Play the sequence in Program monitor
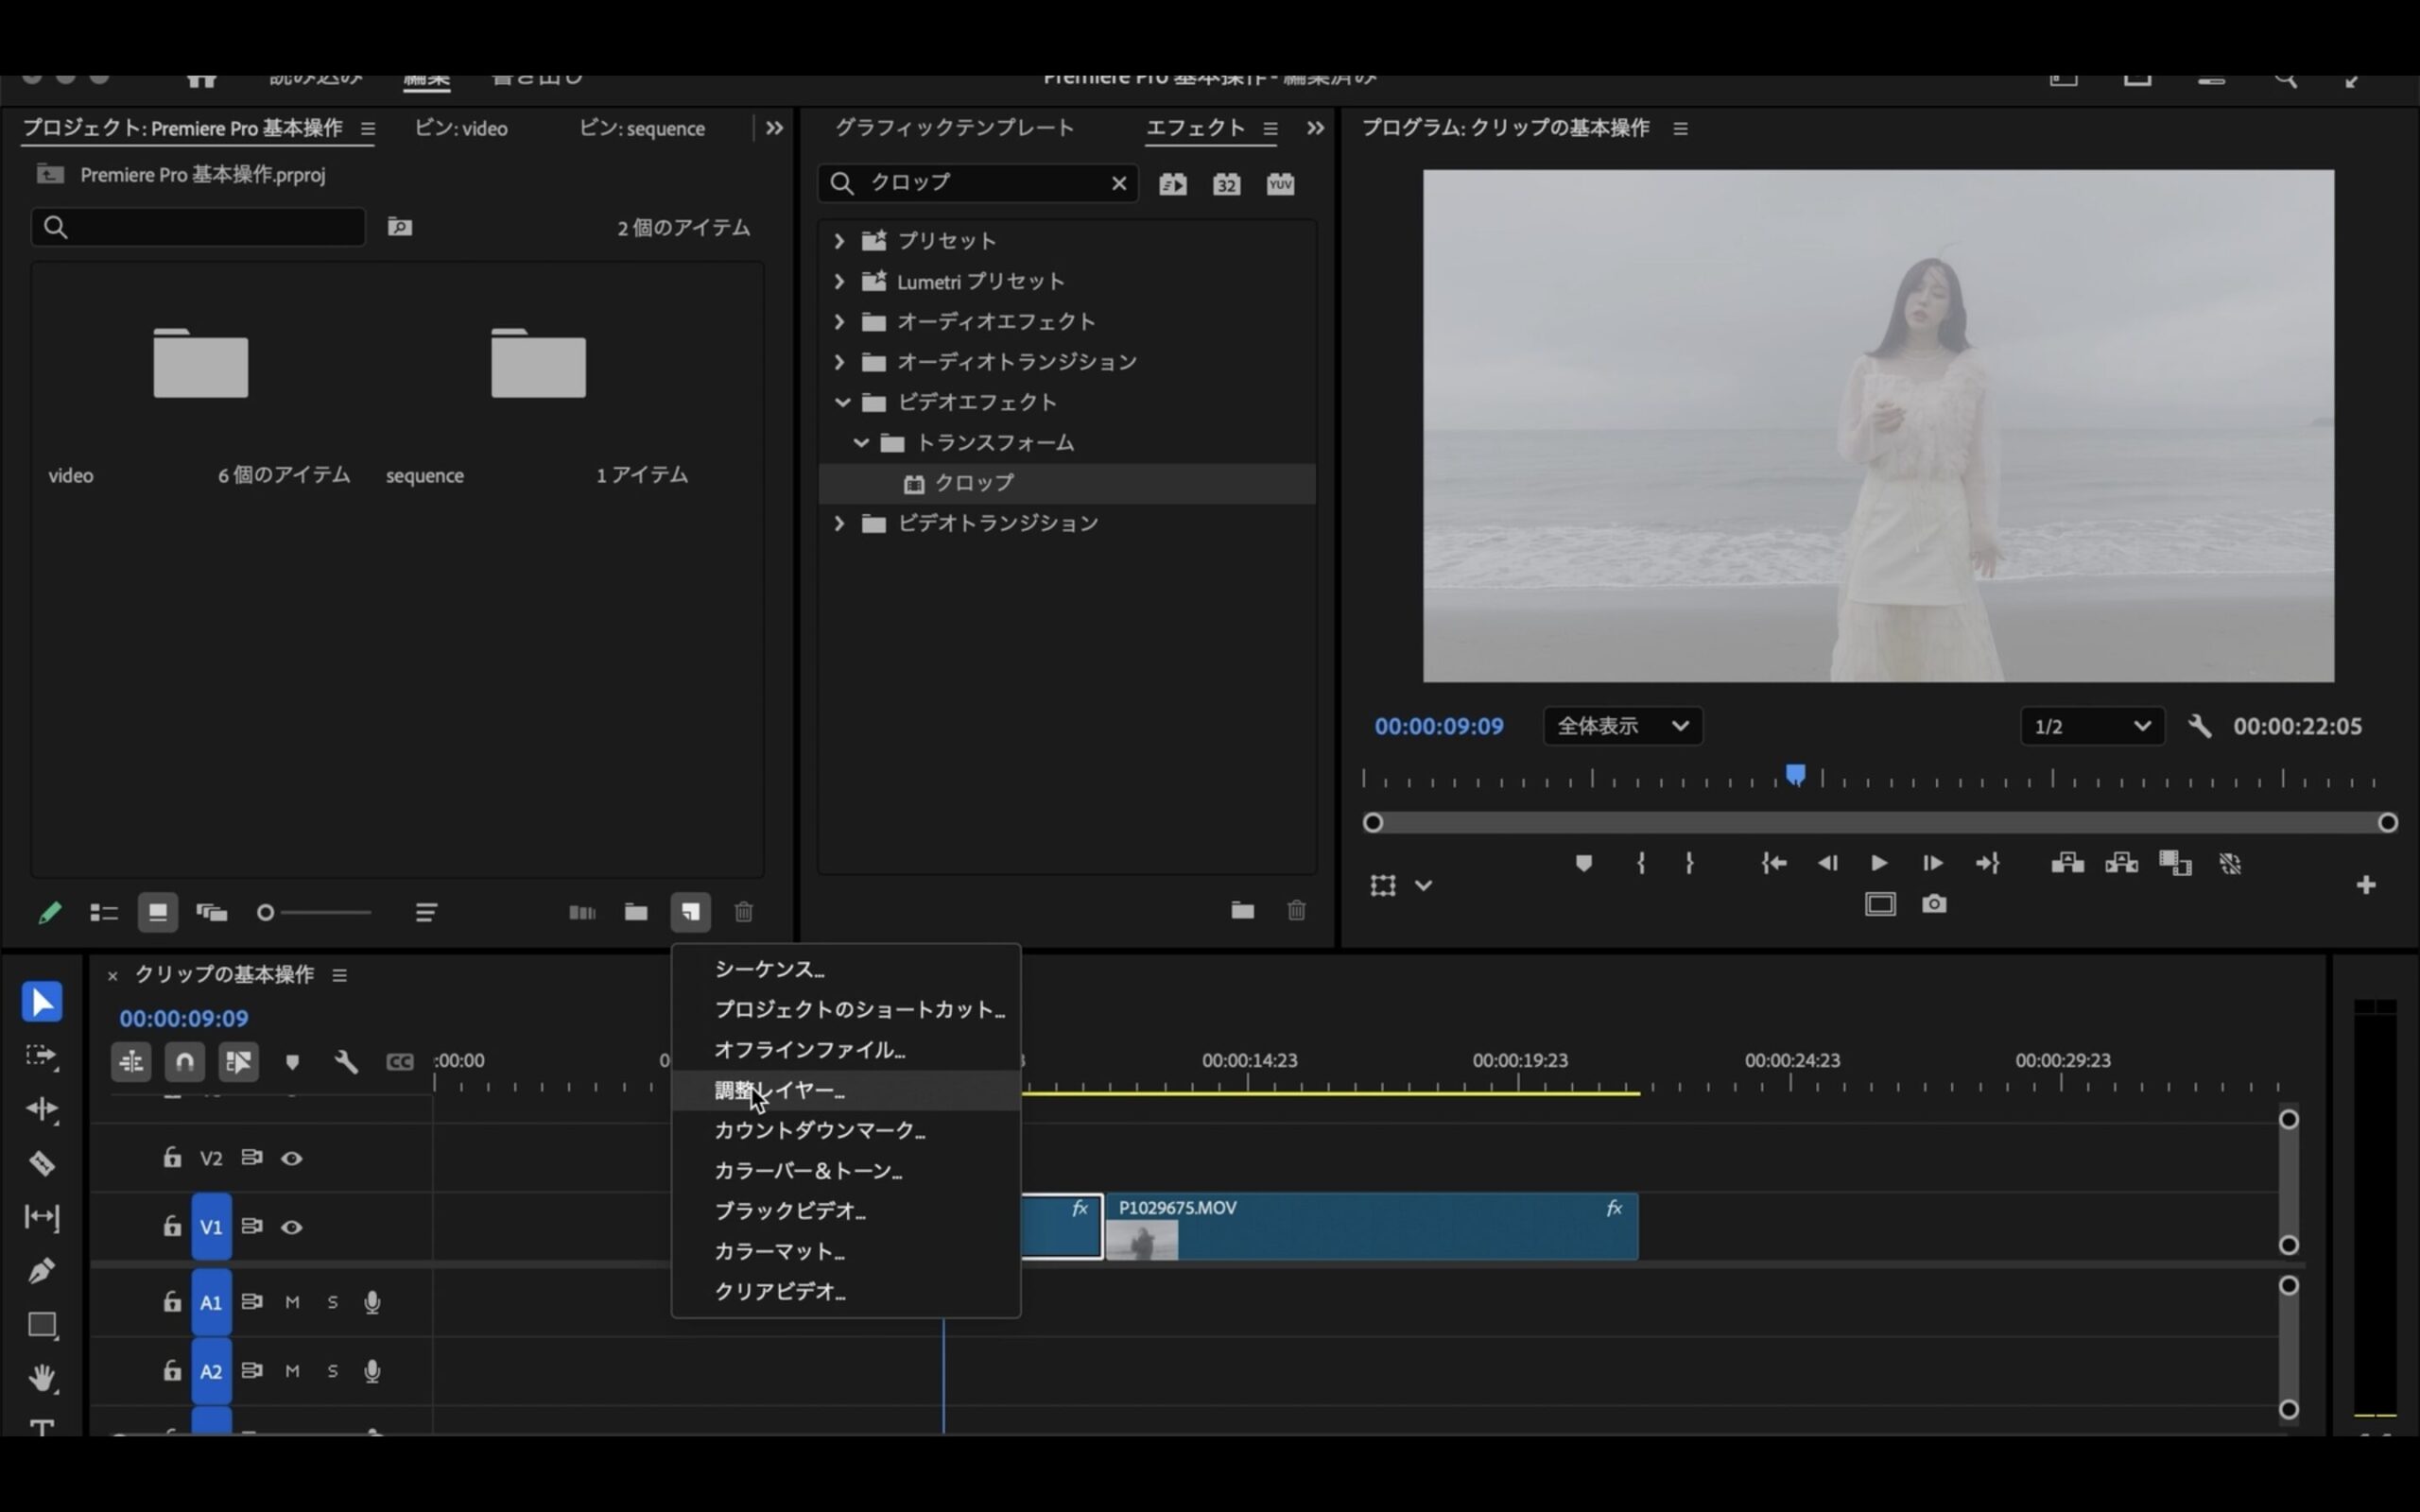This screenshot has height=1512, width=2420. coord(1879,863)
